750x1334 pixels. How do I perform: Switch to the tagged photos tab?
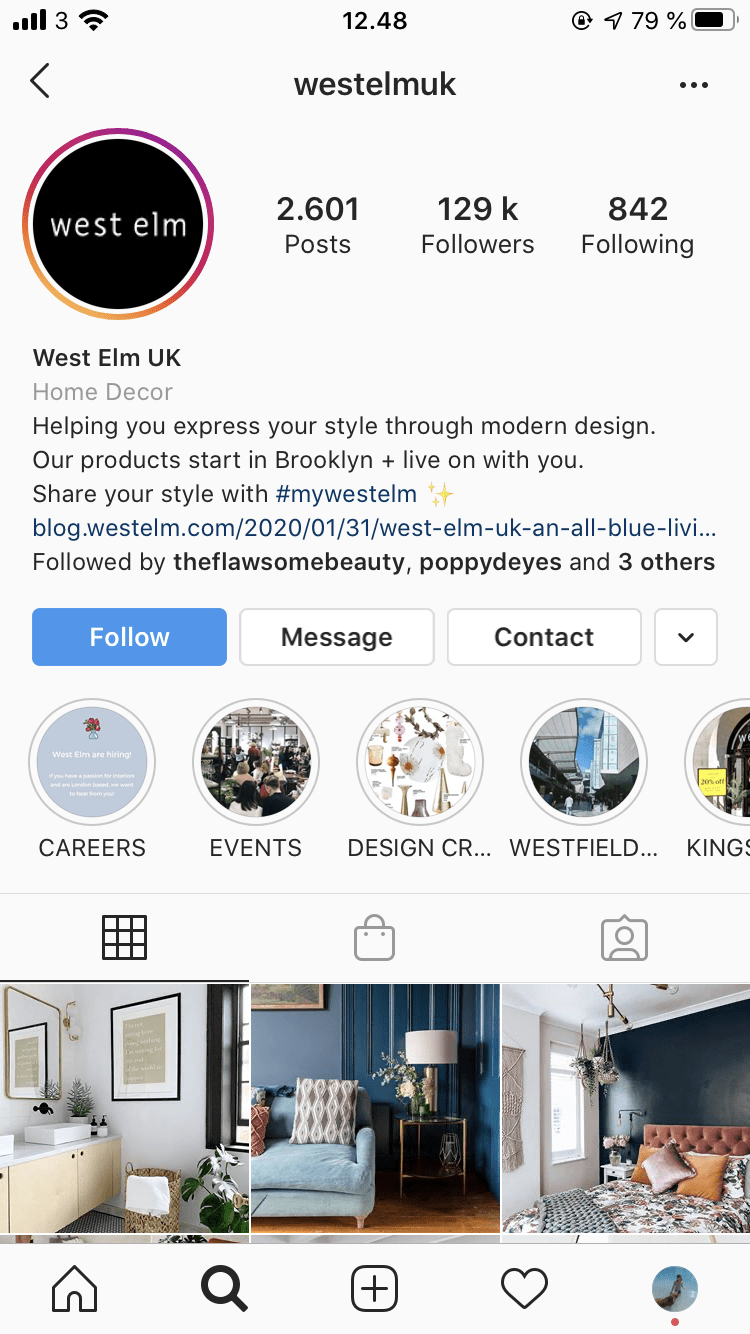point(625,938)
